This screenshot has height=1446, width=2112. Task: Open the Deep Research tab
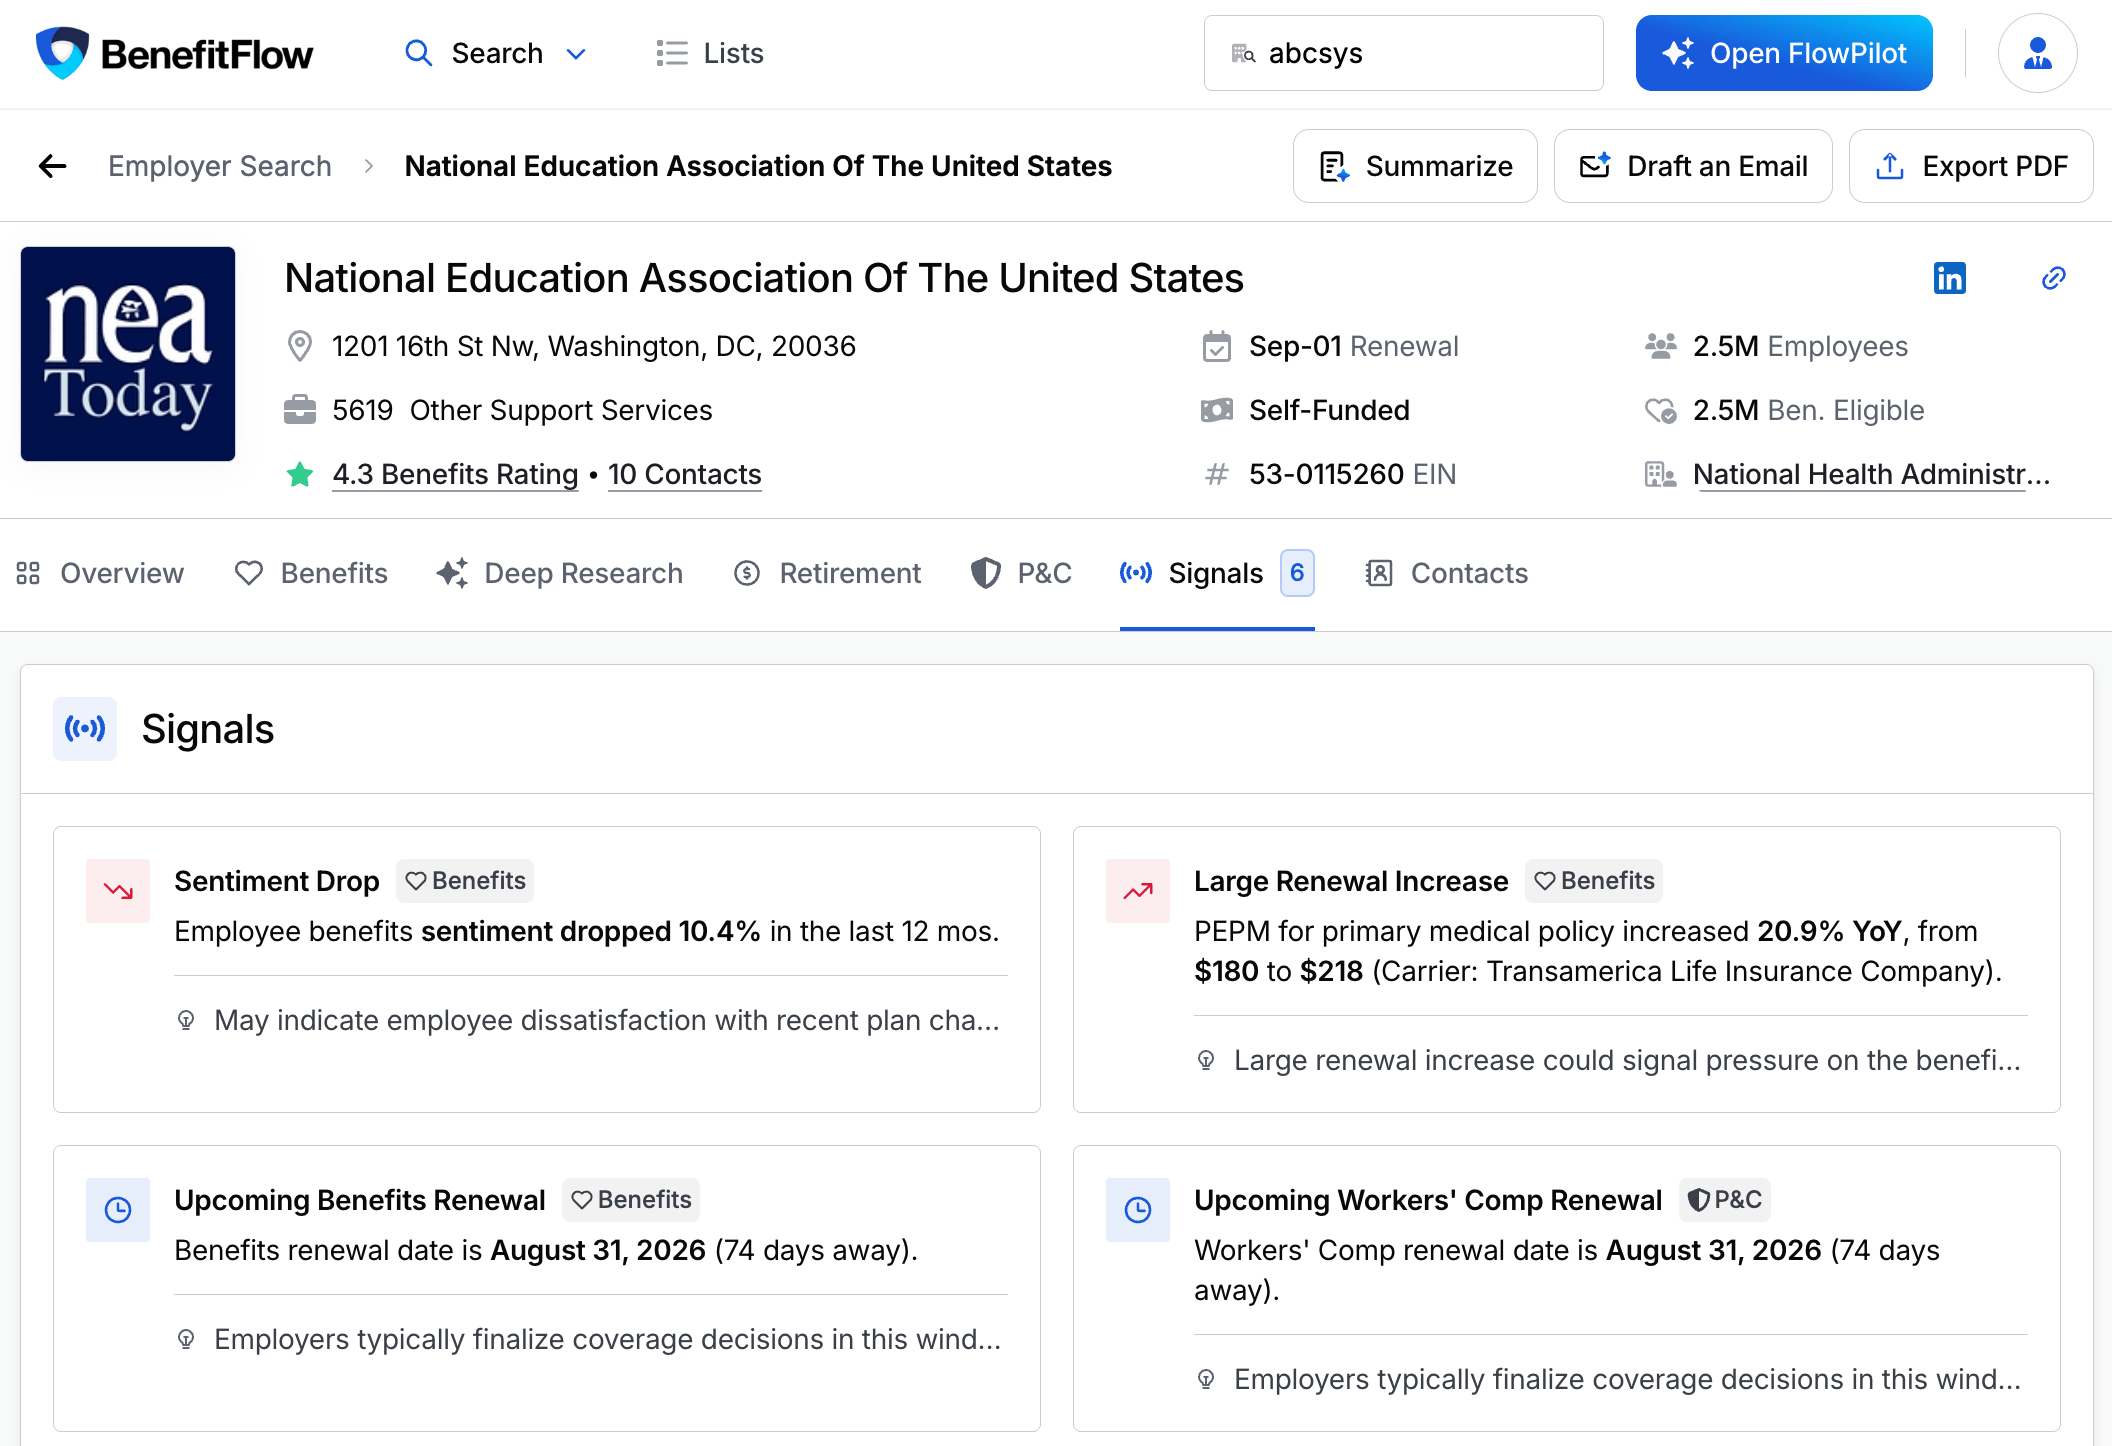(560, 573)
